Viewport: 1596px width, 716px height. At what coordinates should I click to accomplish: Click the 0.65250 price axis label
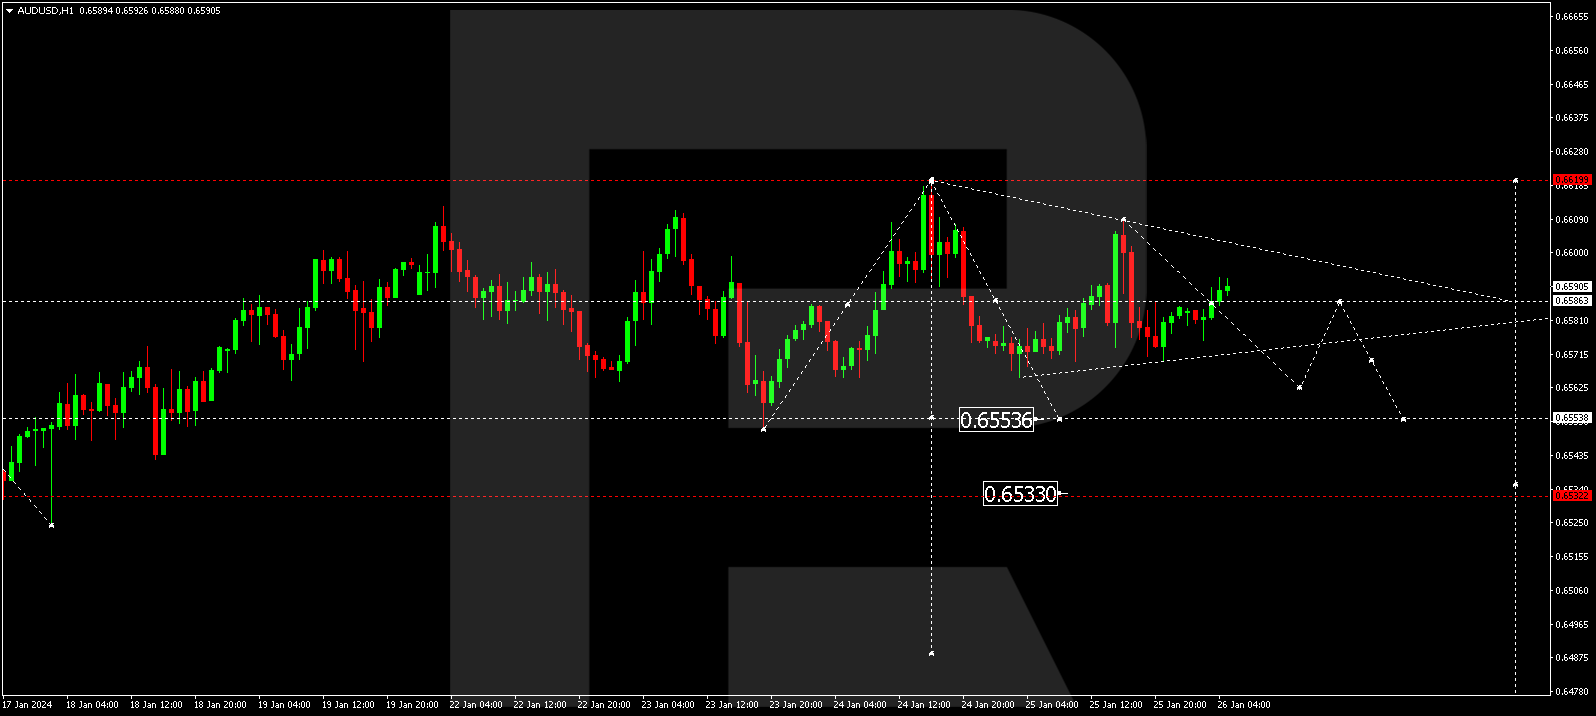[1572, 523]
